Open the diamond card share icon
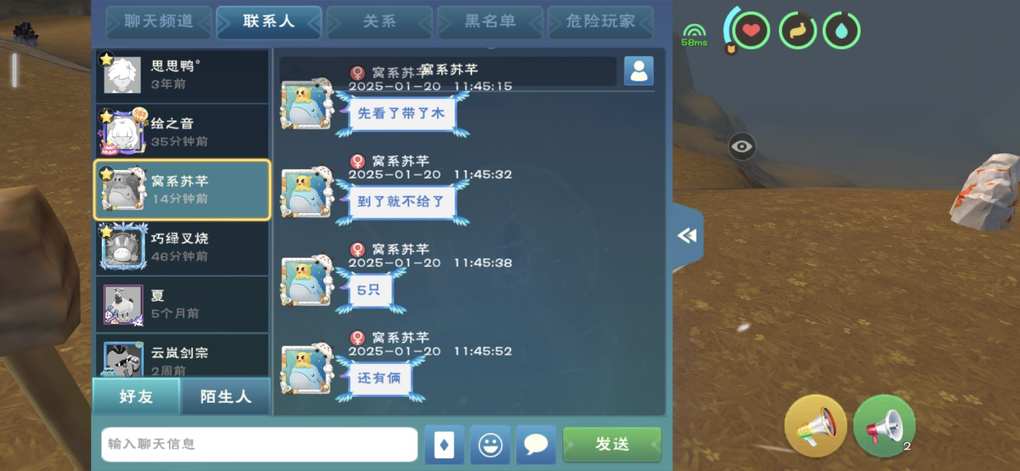Screen dimensions: 1020x471 click(444, 445)
